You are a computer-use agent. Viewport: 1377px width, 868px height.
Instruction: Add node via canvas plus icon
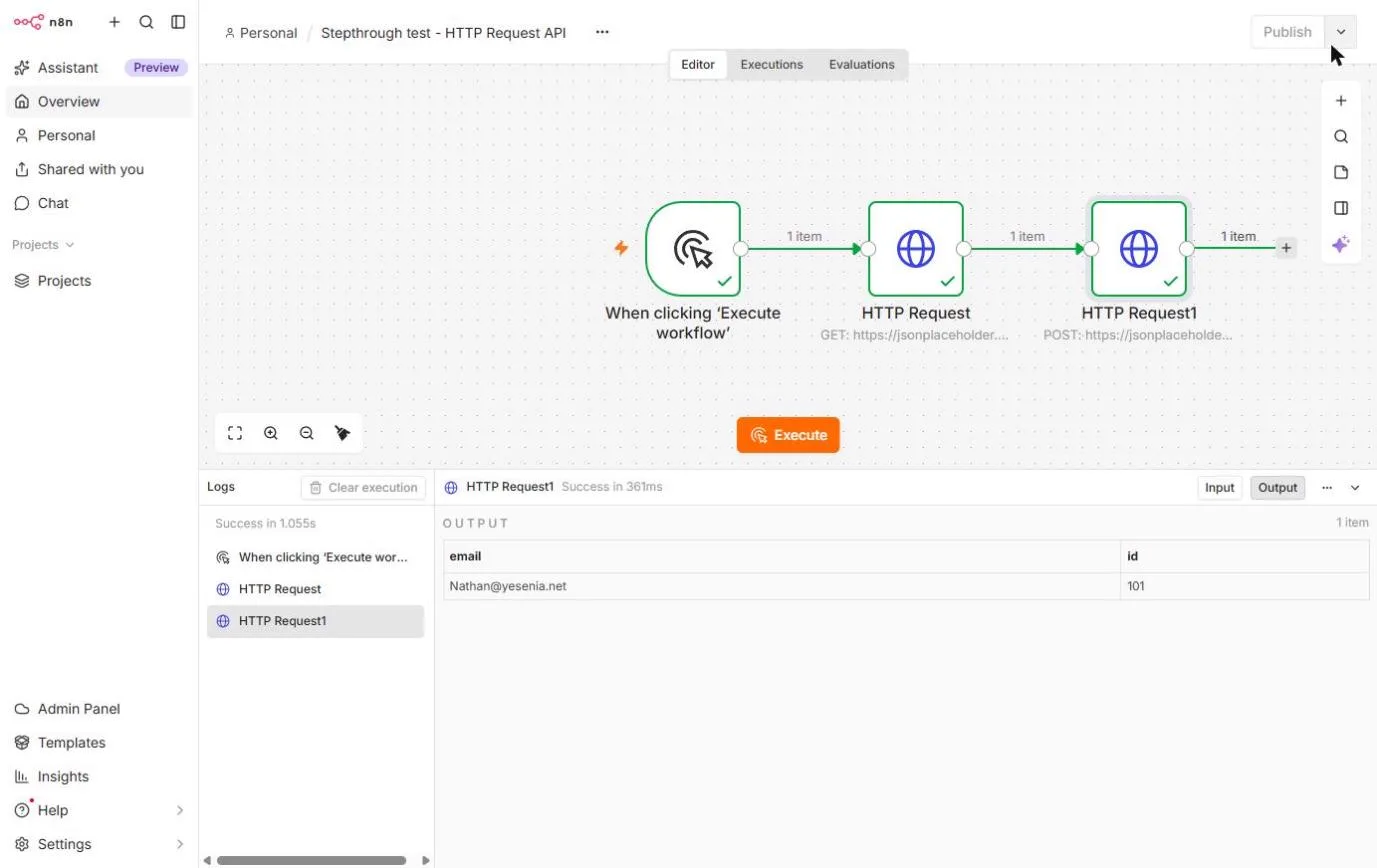1341,101
